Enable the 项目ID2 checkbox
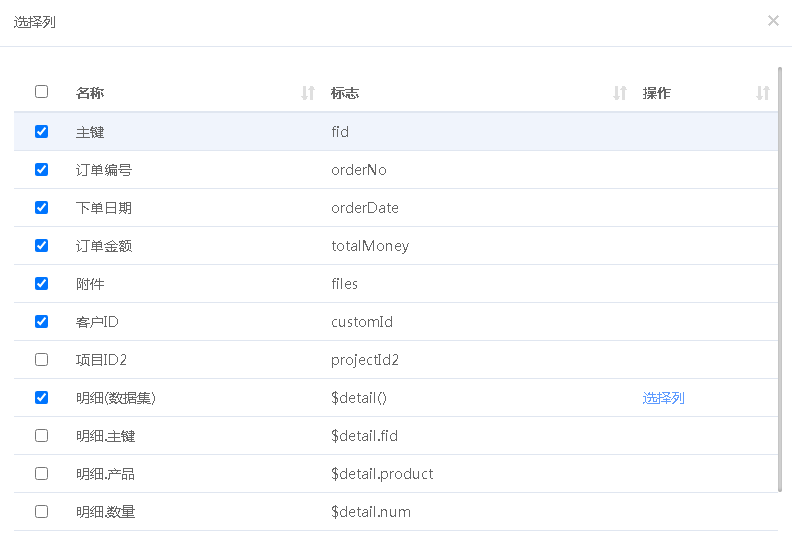 point(41,359)
